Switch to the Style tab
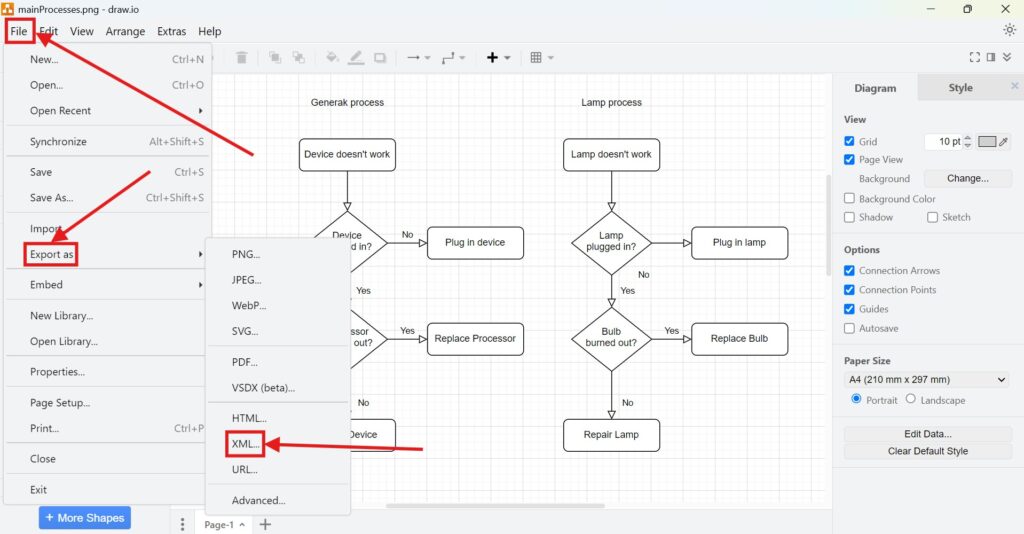Viewport: 1024px width, 534px height. coord(960,88)
